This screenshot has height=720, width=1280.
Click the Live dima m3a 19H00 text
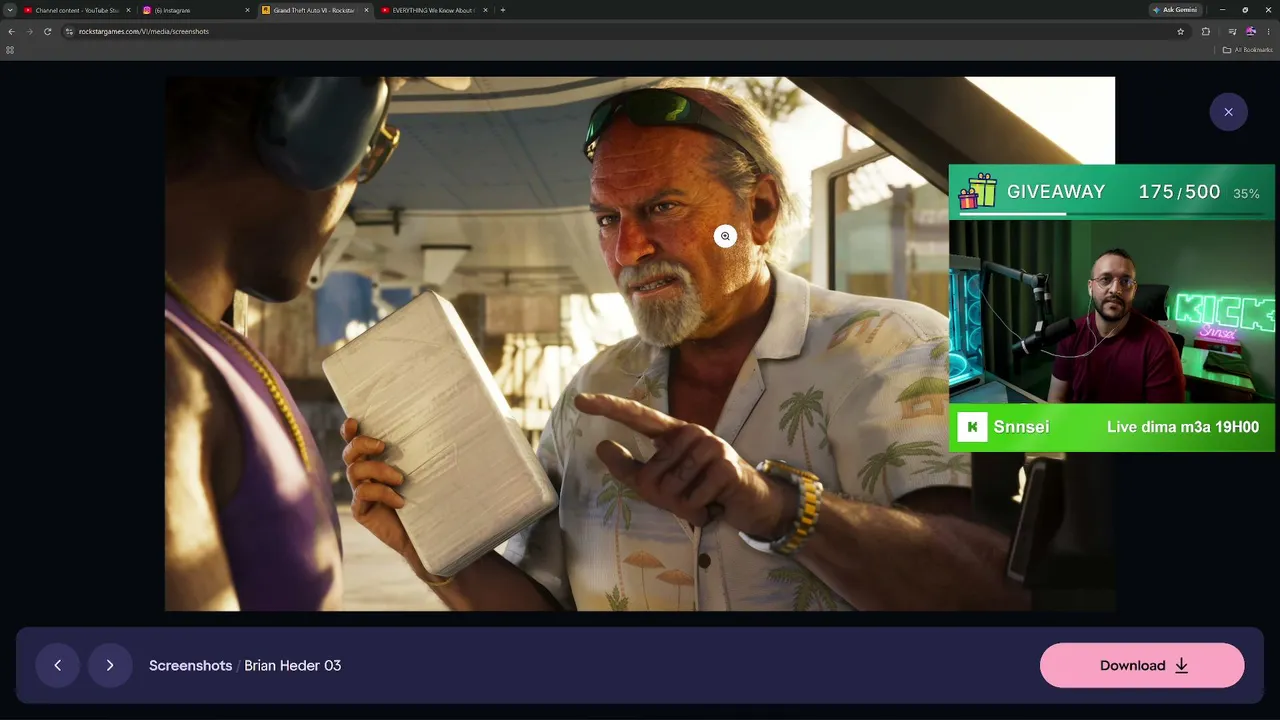(x=1183, y=427)
